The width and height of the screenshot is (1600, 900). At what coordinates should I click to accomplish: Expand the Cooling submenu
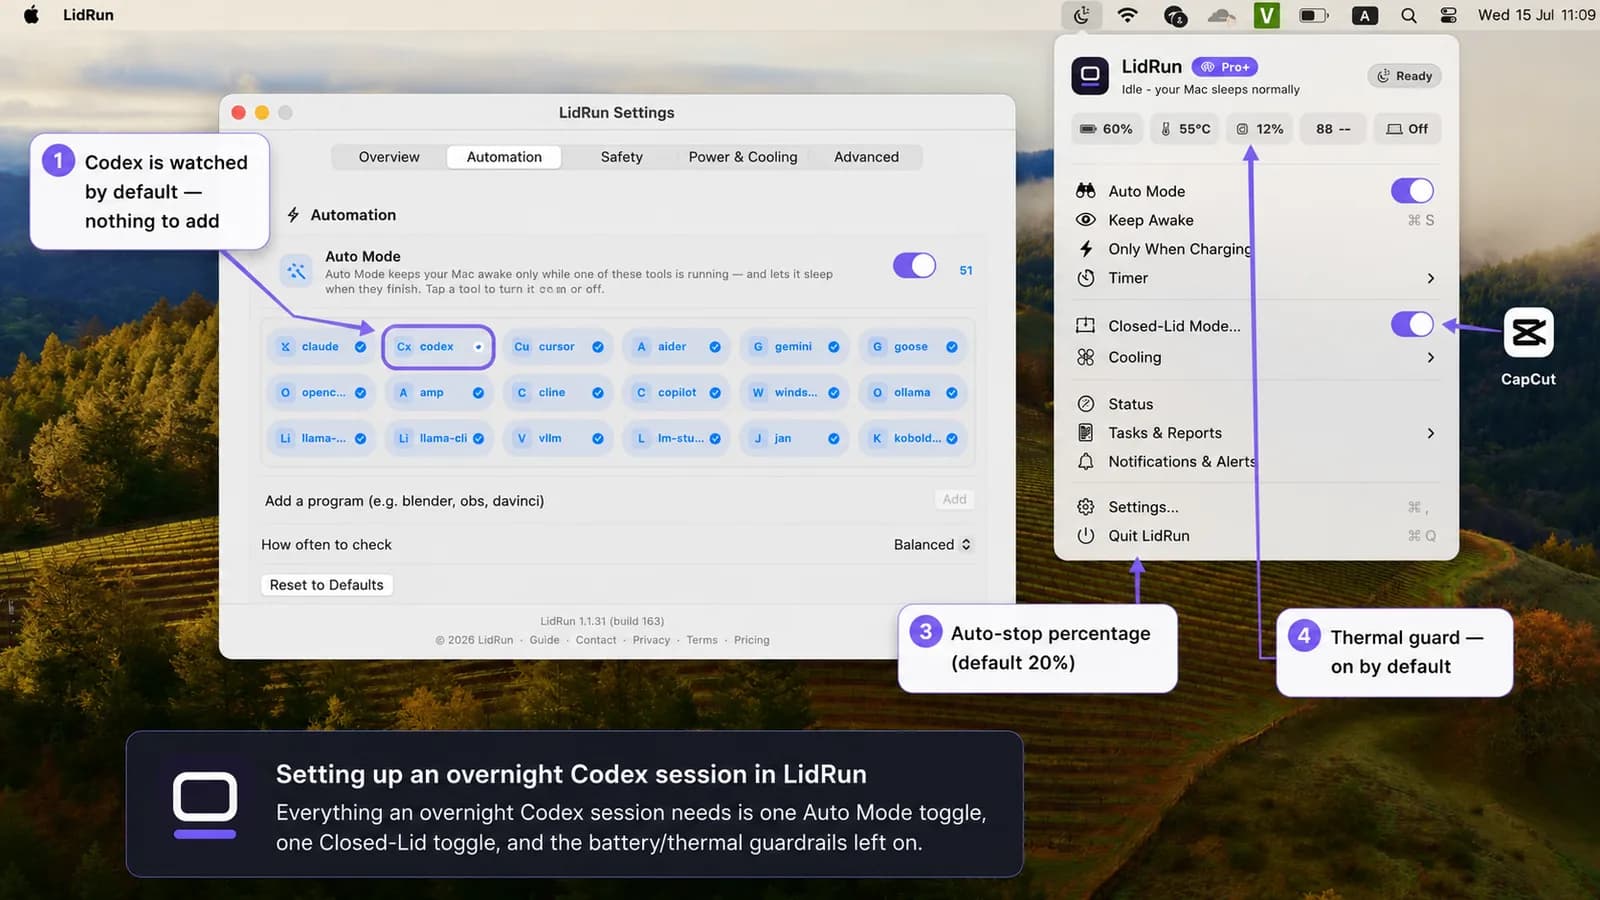click(1430, 357)
